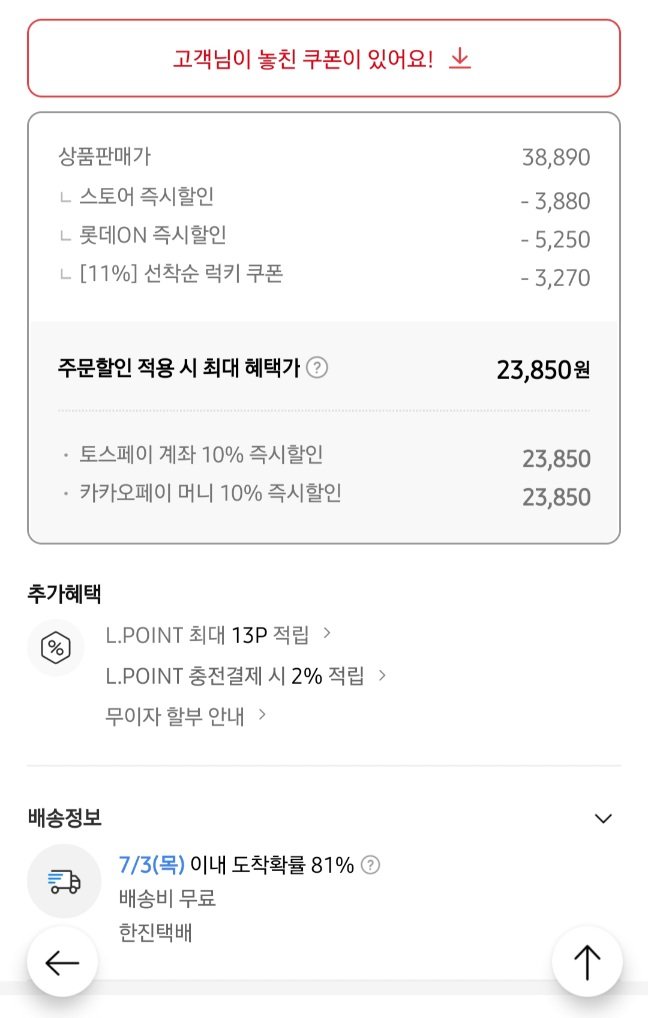This screenshot has height=1018, width=648.
Task: Open L.POINT 충전결제 시 2% 적립 details
Action: click(x=235, y=675)
